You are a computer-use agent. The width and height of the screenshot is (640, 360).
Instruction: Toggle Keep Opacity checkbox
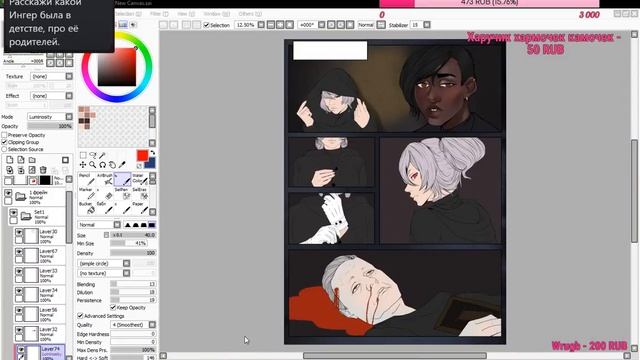coord(113,307)
